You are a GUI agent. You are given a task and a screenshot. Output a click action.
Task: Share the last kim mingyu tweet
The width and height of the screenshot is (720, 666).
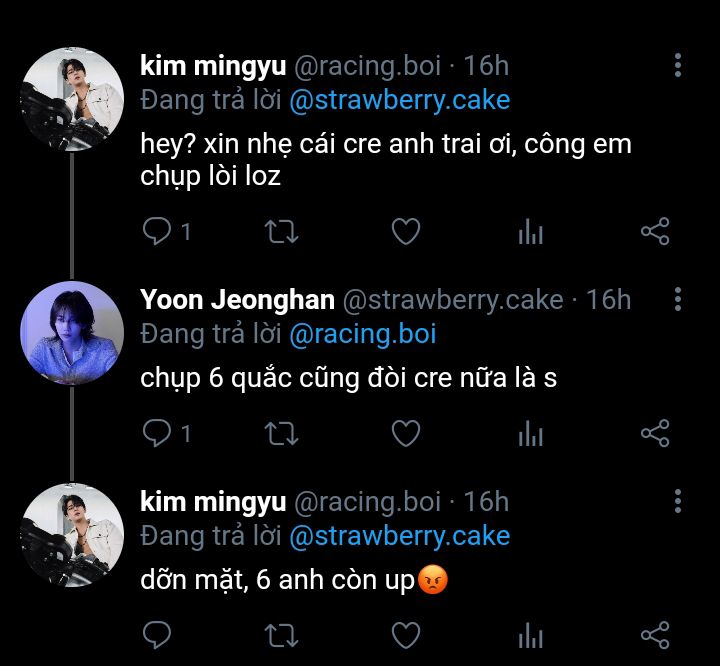click(655, 634)
